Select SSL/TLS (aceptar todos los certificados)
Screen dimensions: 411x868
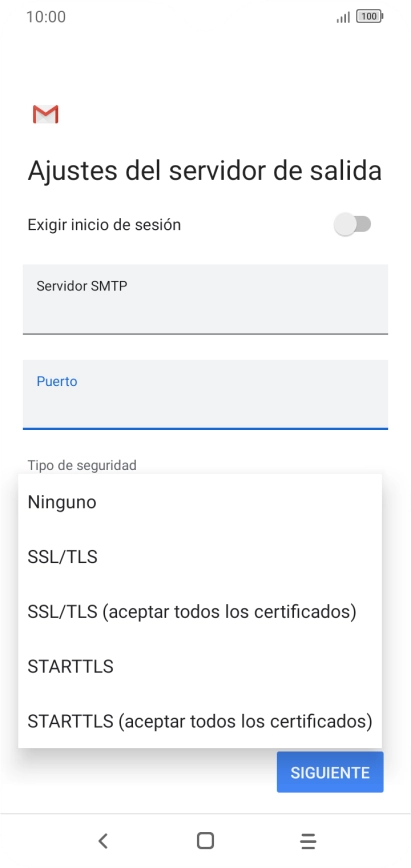(x=200, y=612)
